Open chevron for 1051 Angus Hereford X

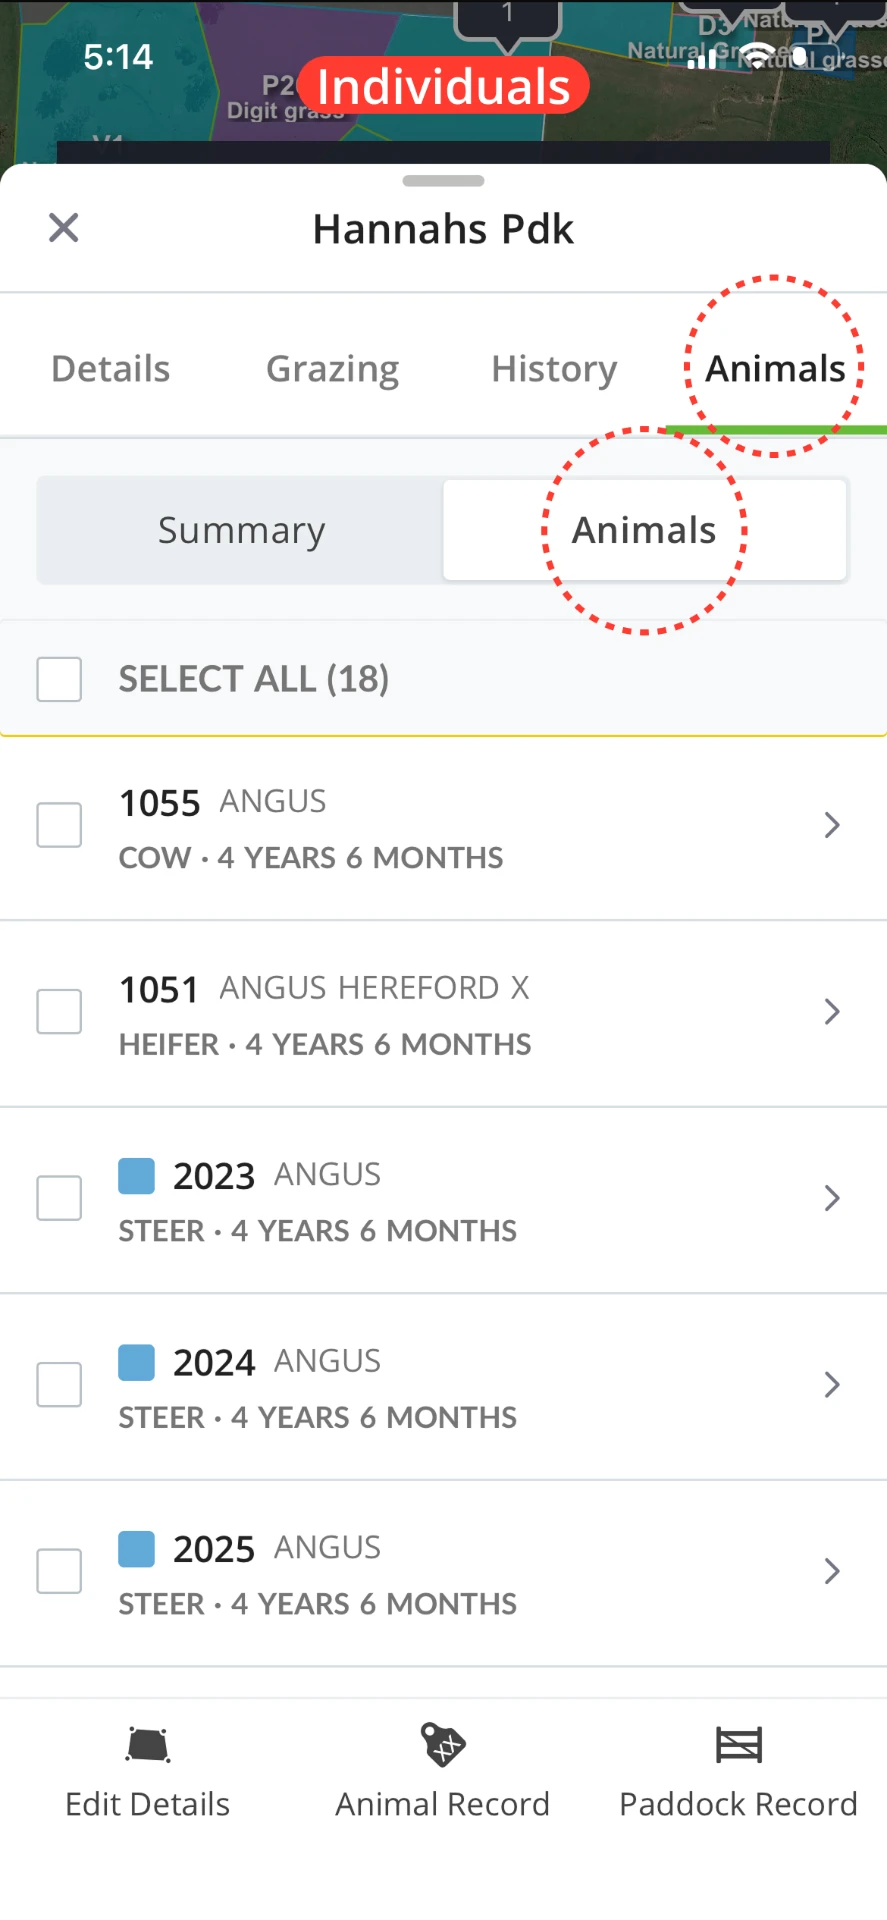coord(832,1011)
